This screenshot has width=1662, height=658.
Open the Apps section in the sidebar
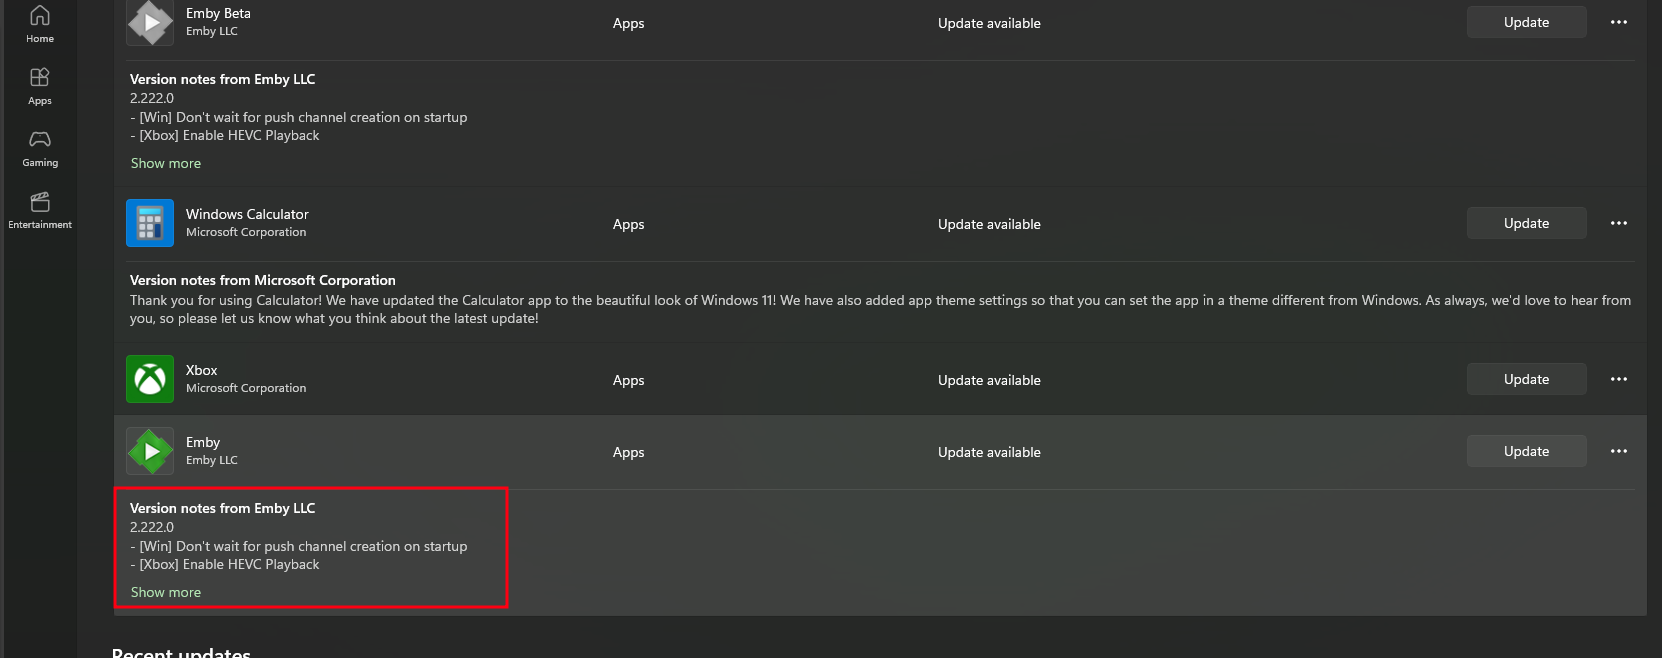[x=40, y=86]
